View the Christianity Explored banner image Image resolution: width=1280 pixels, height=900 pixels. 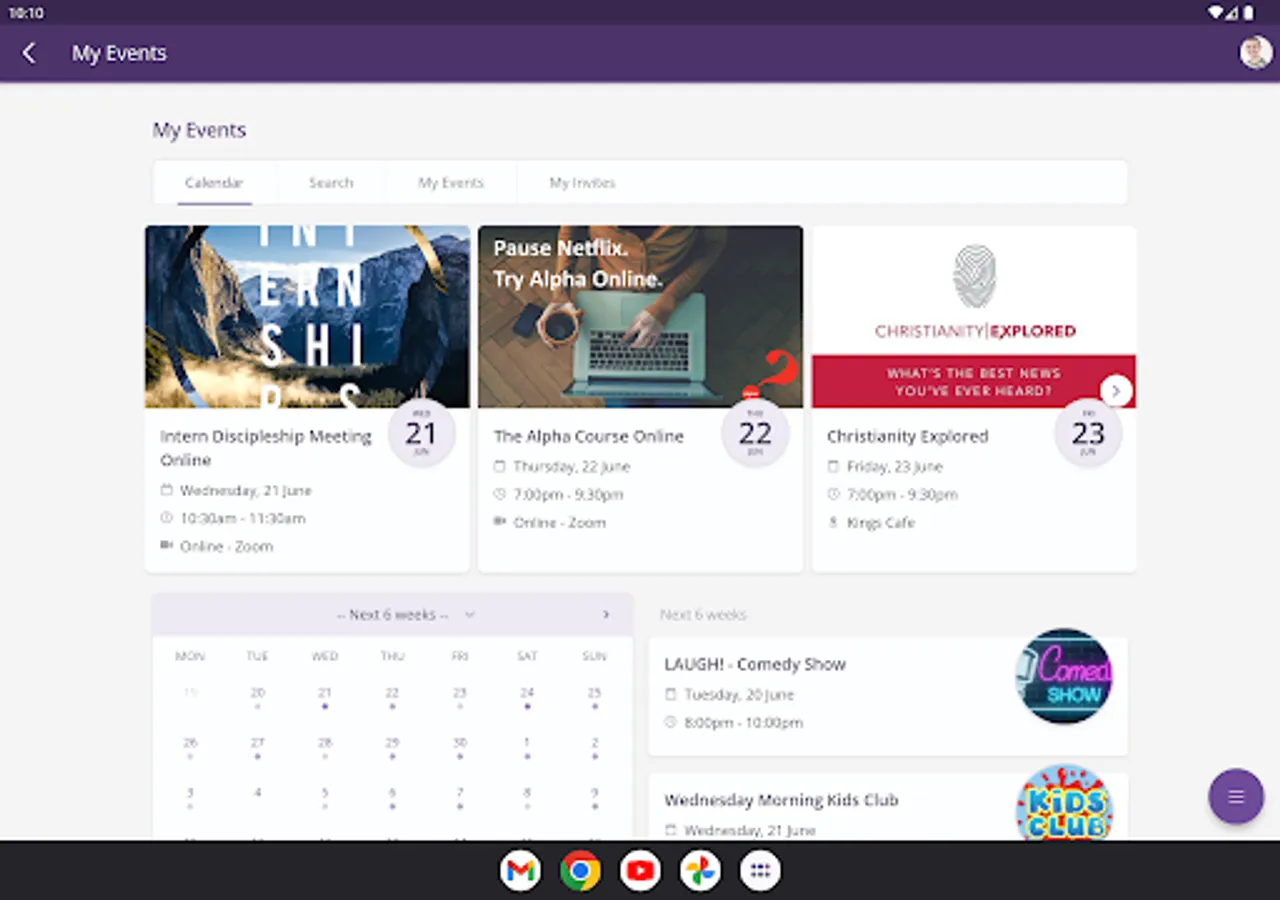(x=974, y=317)
